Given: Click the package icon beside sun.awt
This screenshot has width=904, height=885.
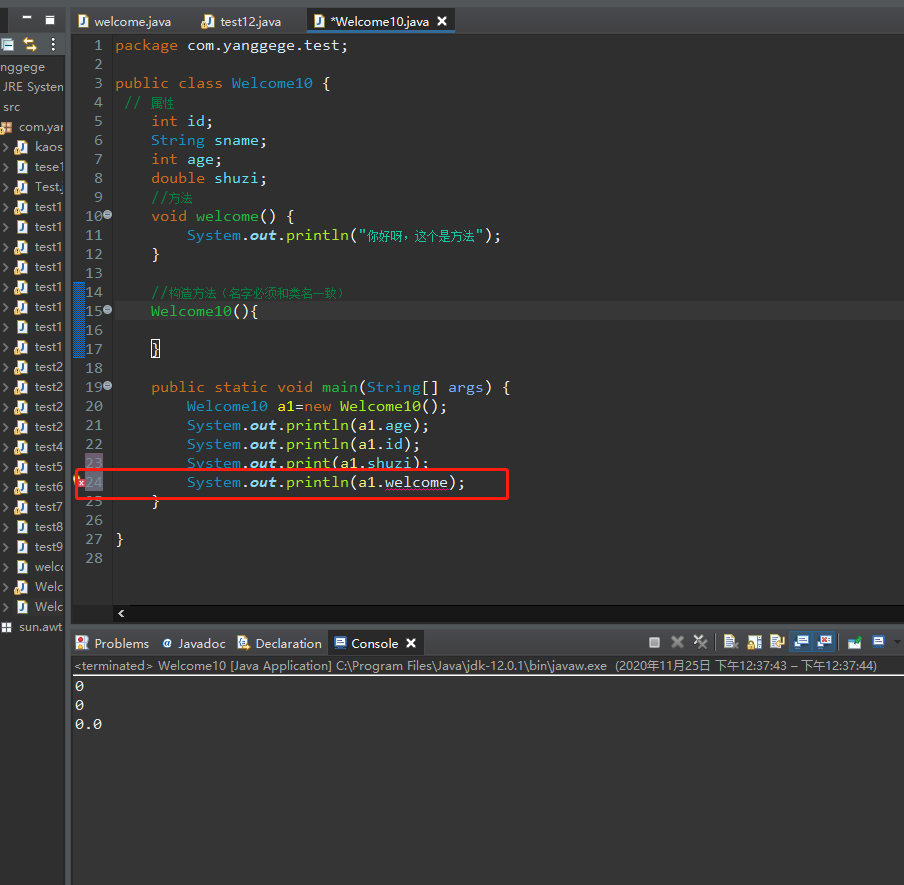Looking at the screenshot, I should pyautogui.click(x=6, y=627).
